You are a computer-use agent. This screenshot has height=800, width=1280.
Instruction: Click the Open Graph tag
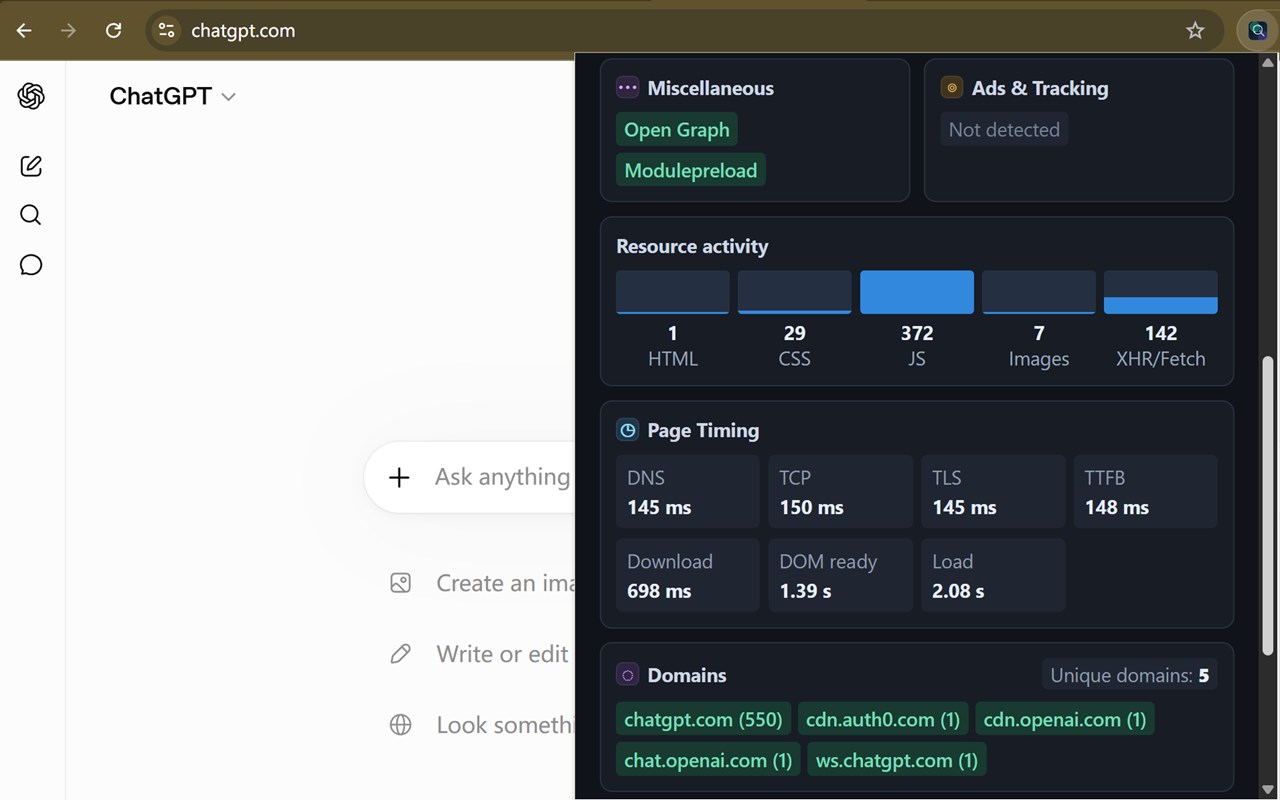[677, 129]
